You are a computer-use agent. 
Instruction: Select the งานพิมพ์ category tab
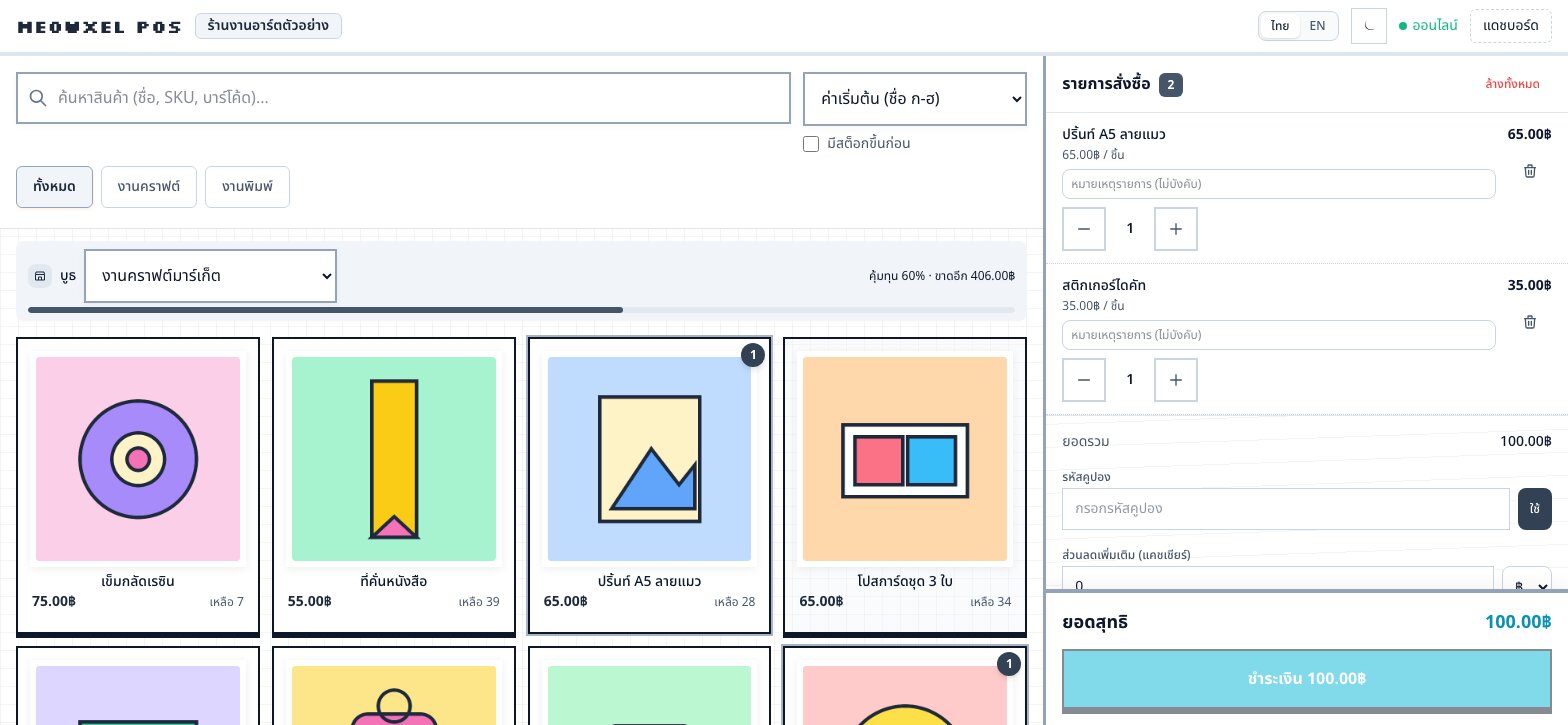click(247, 187)
